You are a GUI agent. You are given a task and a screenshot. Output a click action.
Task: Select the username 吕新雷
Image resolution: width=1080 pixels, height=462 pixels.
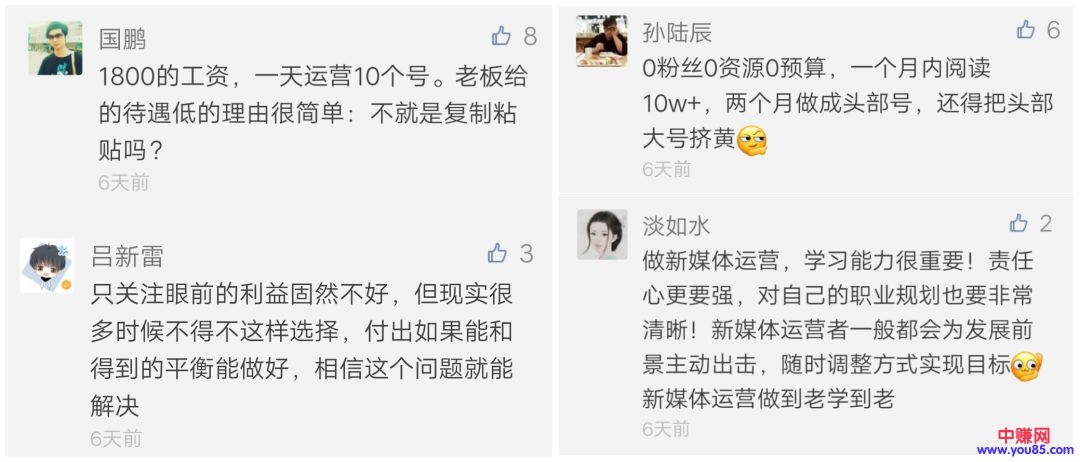tap(127, 256)
